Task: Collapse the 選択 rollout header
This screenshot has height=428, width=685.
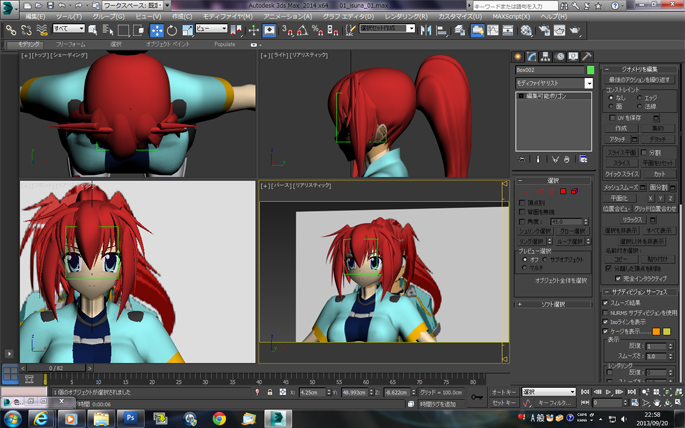Action: coord(553,181)
